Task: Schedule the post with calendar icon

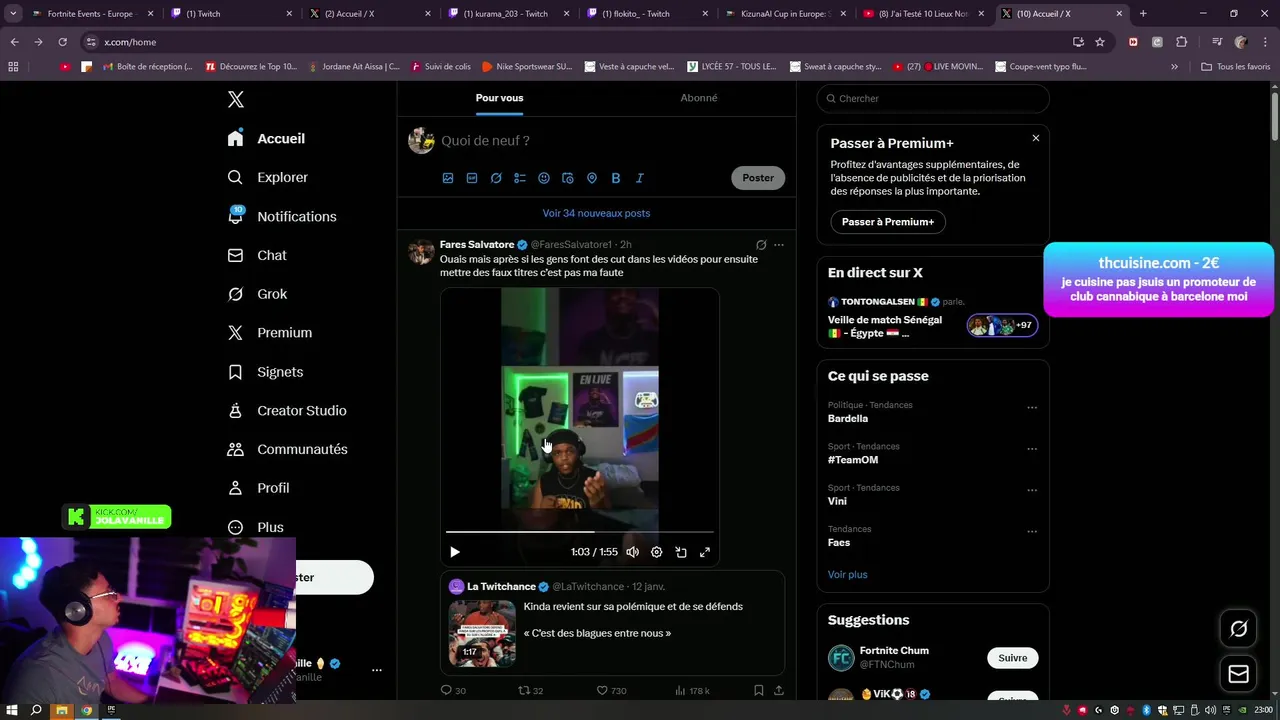Action: [568, 178]
